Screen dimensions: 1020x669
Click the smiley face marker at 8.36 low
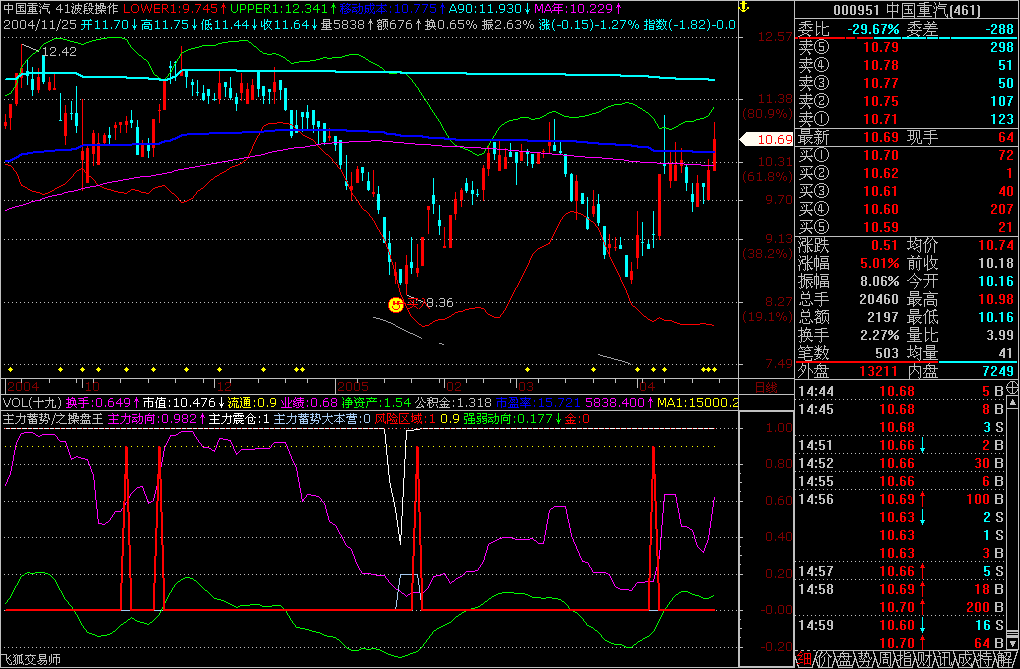click(396, 304)
